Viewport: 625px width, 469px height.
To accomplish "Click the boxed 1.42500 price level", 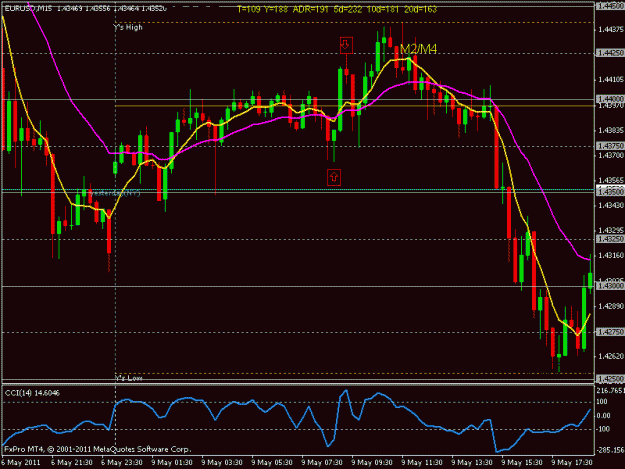I will coord(610,378).
